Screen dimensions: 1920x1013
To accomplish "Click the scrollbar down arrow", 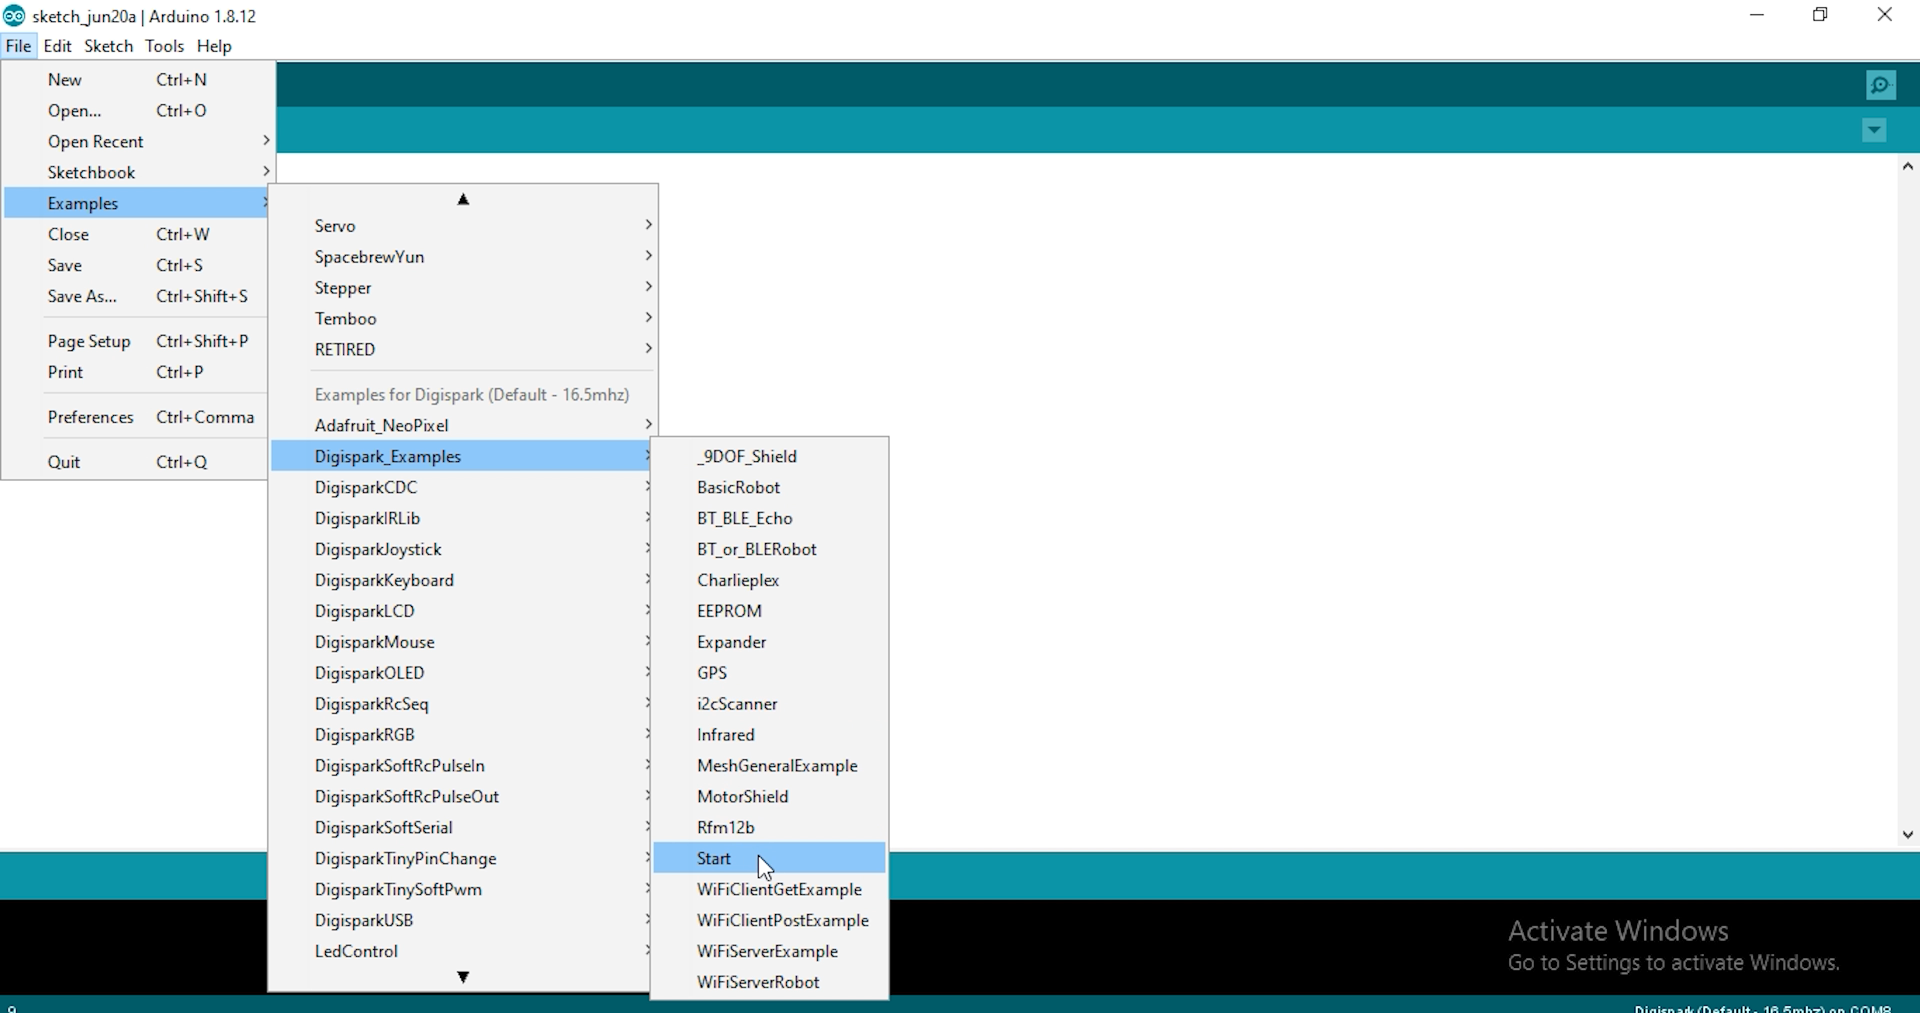I will point(1907,834).
